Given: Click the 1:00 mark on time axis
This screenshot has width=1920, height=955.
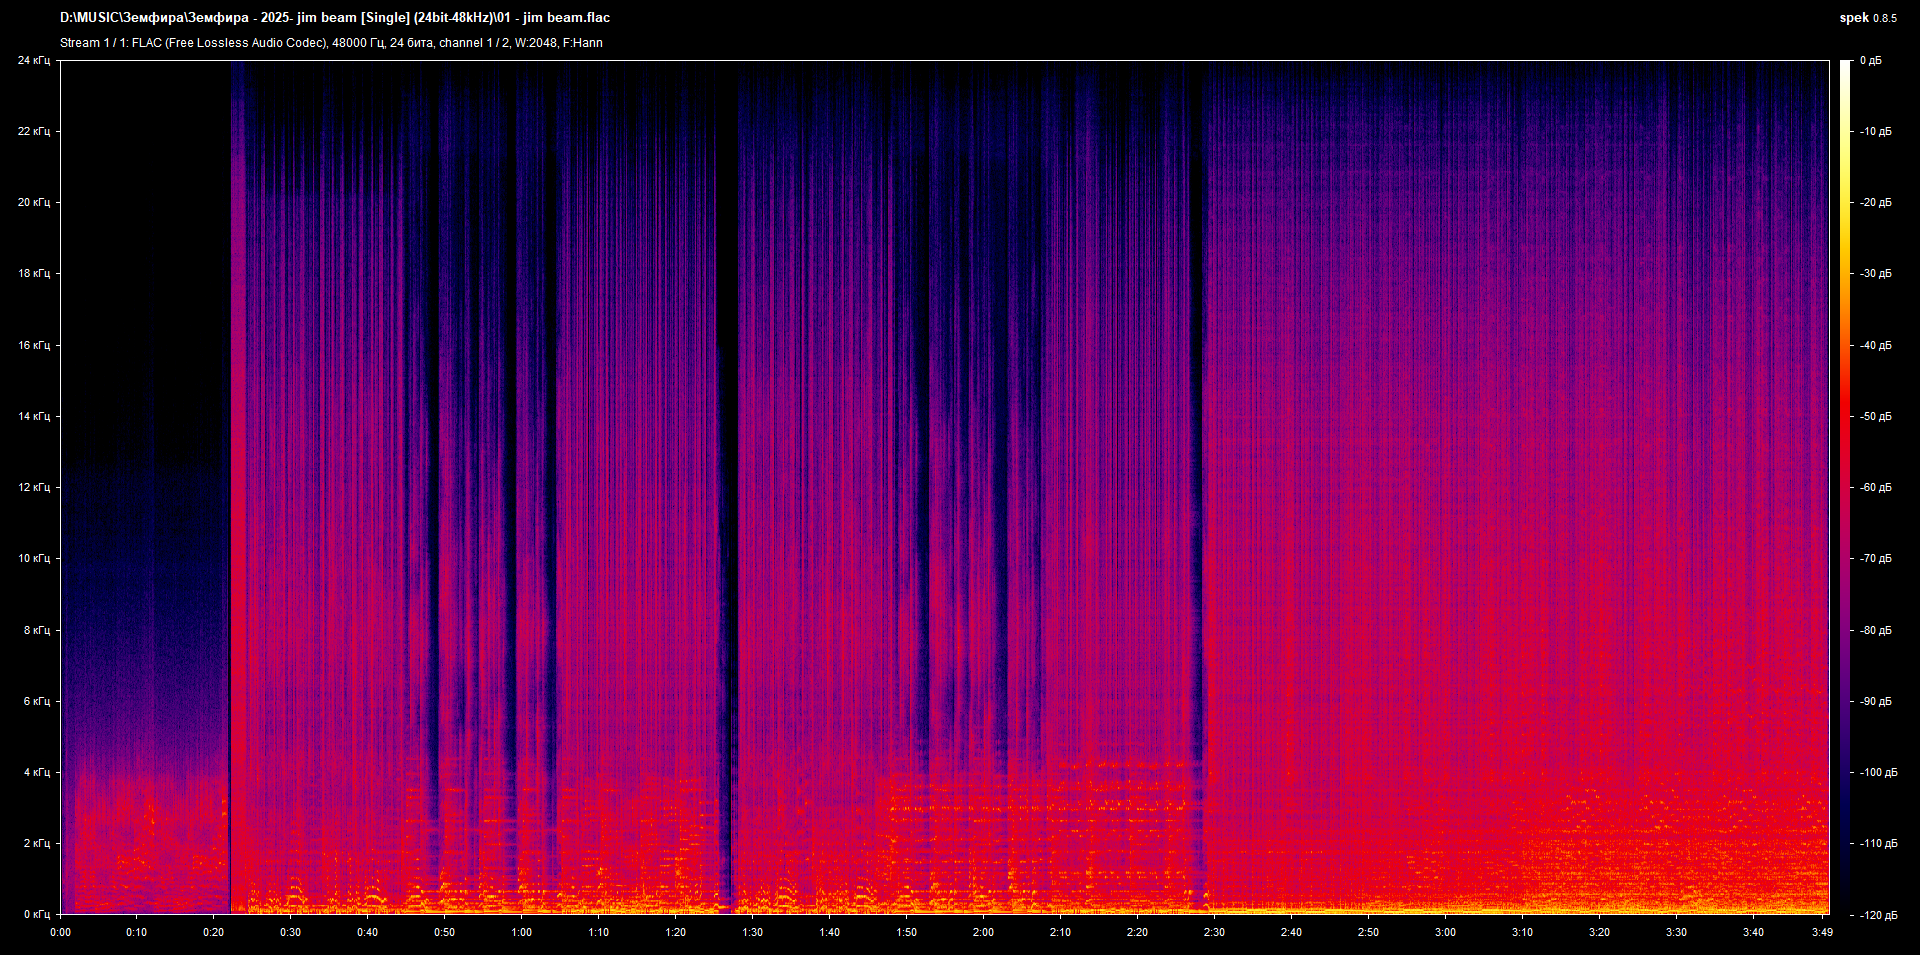Looking at the screenshot, I should point(521,932).
